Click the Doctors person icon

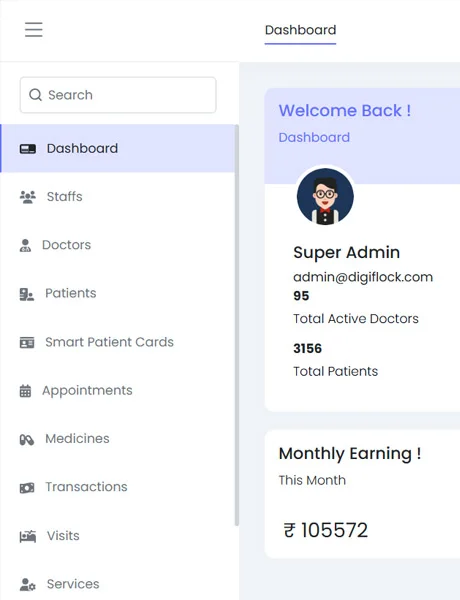point(25,245)
